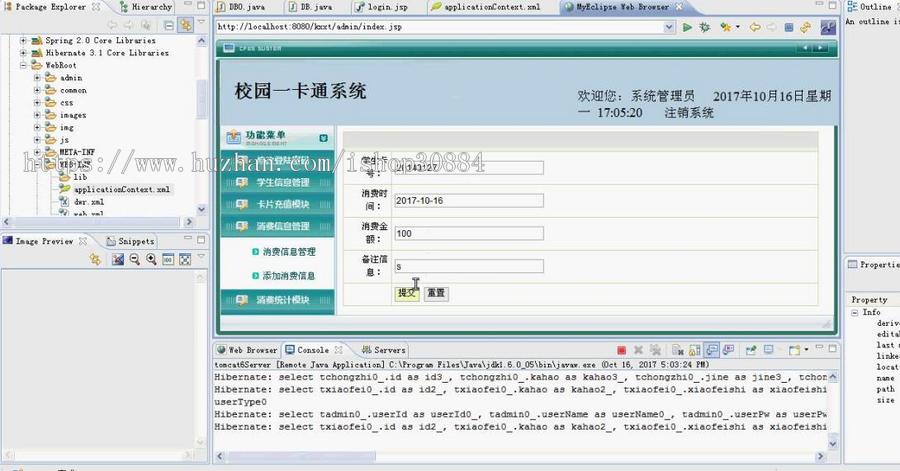This screenshot has width=900, height=471.
Task: Switch to the Web Browser bottom tab
Action: [x=247, y=349]
